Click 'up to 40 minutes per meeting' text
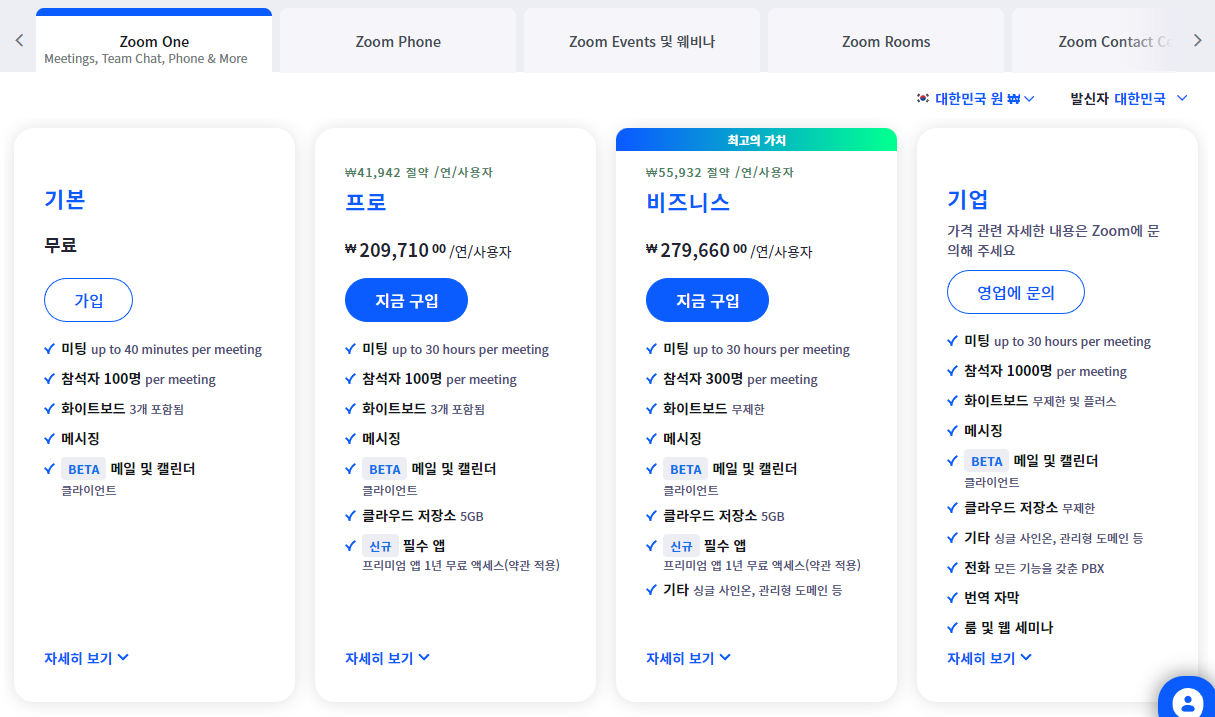The height and width of the screenshot is (717, 1215). (176, 350)
